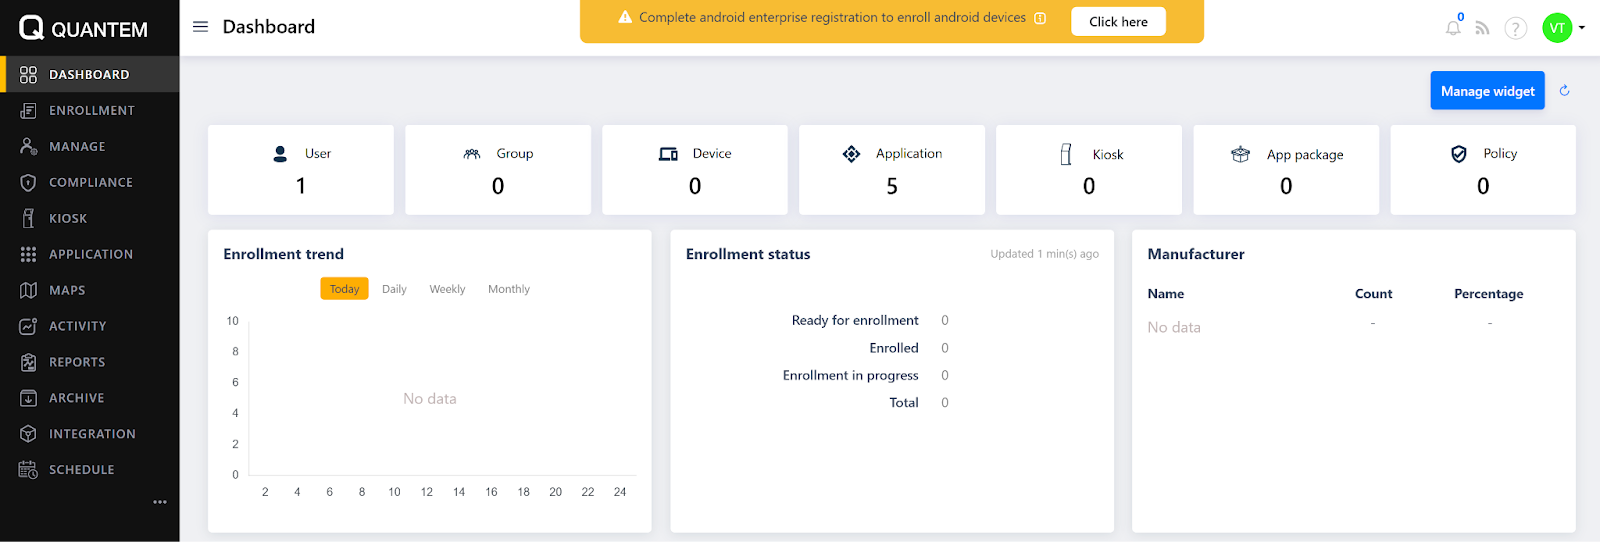The width and height of the screenshot is (1600, 542).
Task: Open the notifications bell icon
Action: click(x=1453, y=28)
